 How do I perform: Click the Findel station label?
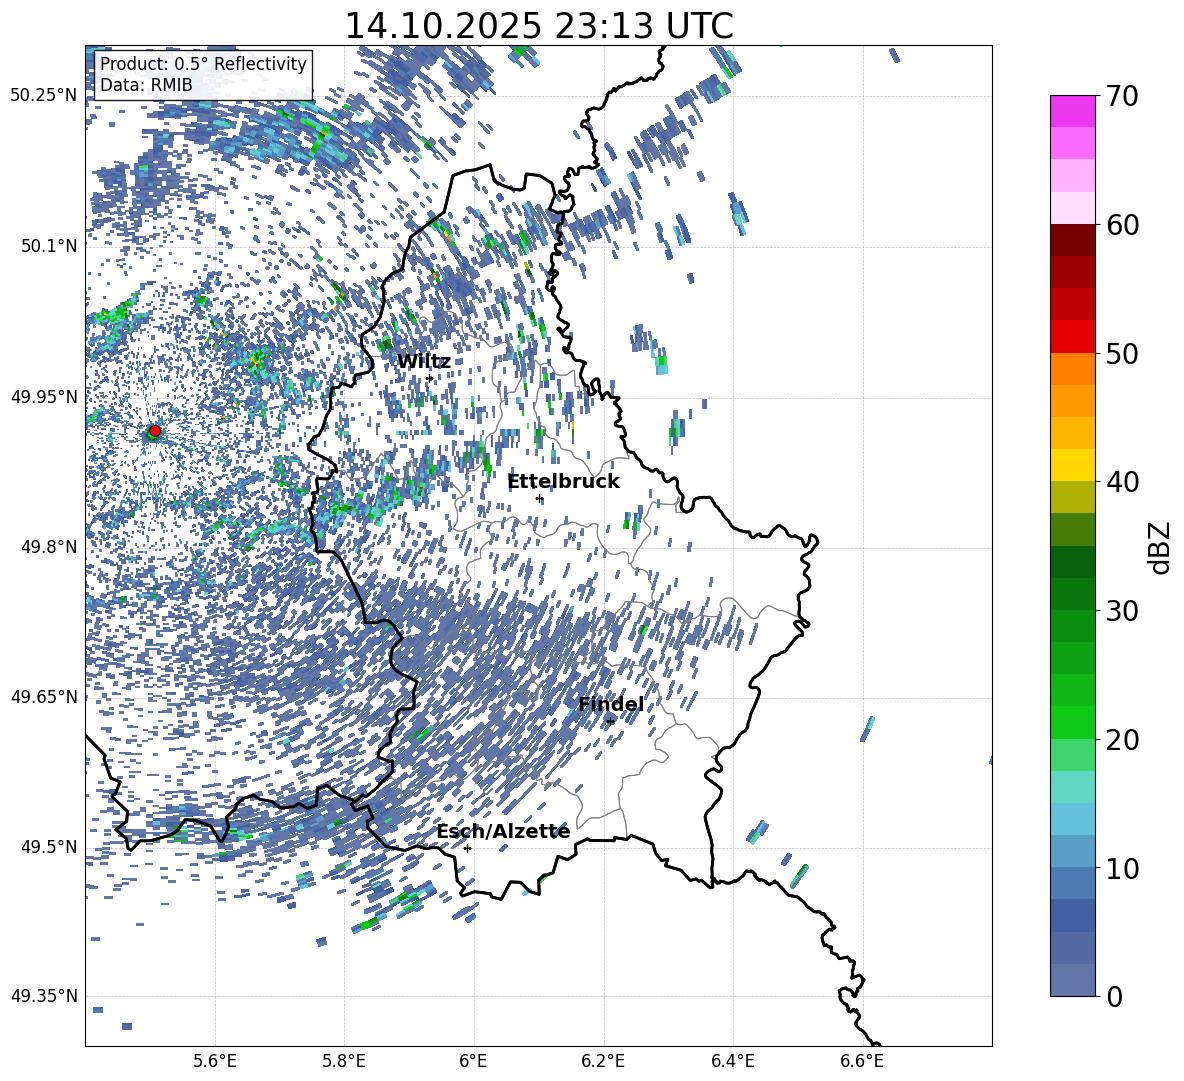tap(611, 704)
